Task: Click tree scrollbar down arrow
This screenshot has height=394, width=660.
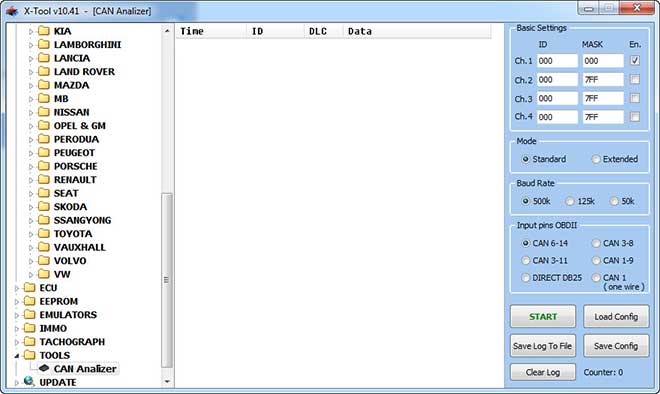Action: coord(167,381)
